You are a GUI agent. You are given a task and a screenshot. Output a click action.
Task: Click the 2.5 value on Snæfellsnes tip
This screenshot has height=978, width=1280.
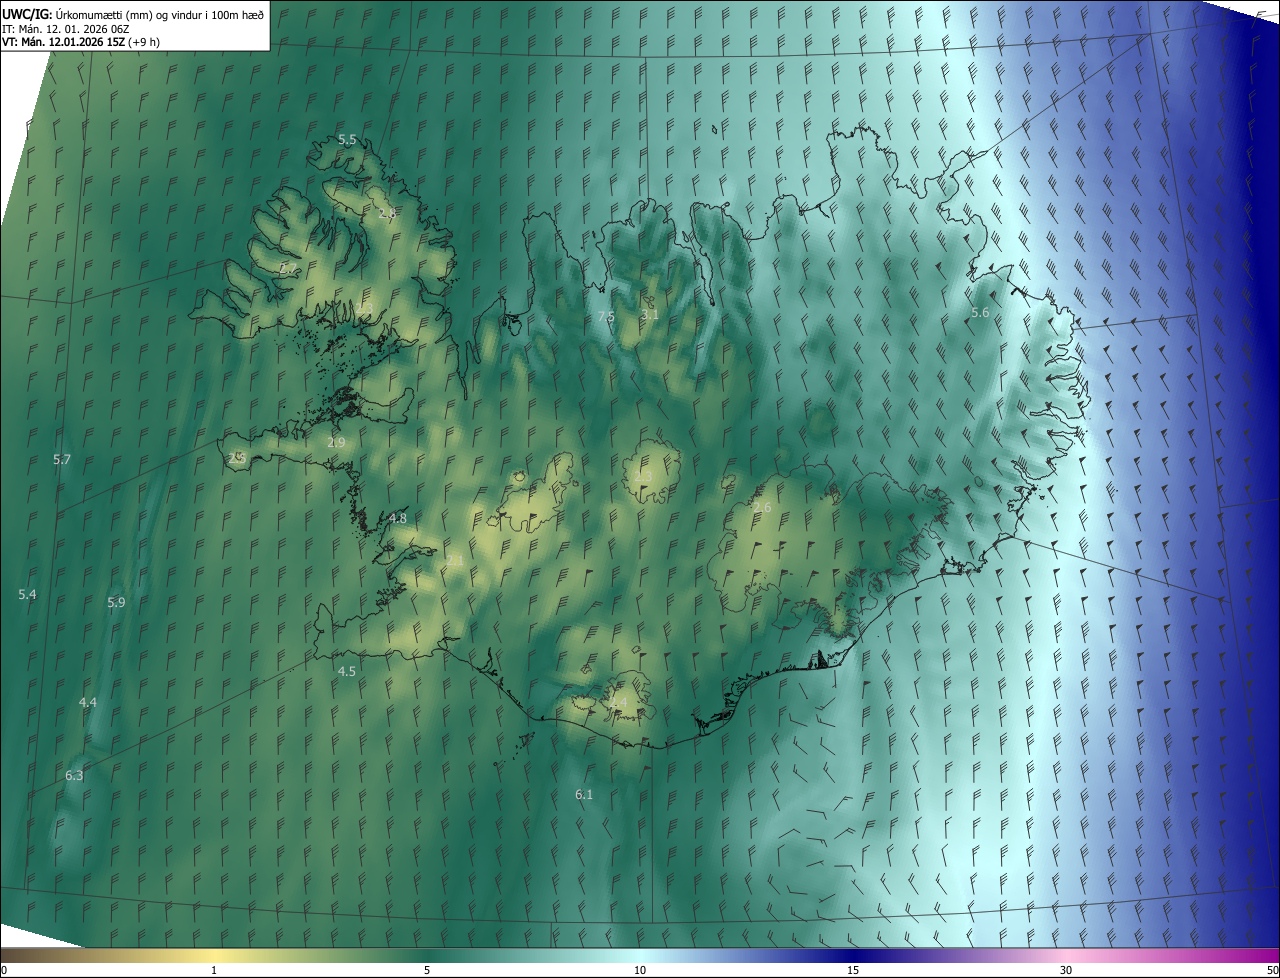237,458
